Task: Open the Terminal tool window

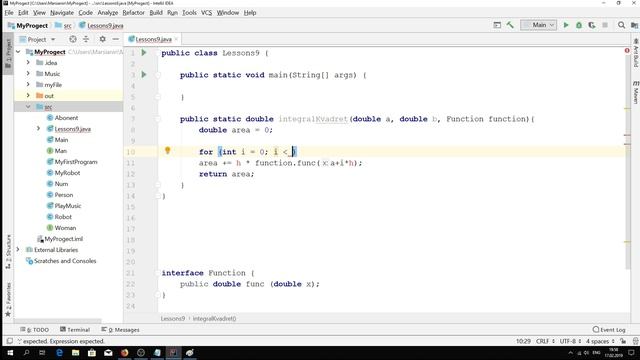Action: [x=75, y=330]
